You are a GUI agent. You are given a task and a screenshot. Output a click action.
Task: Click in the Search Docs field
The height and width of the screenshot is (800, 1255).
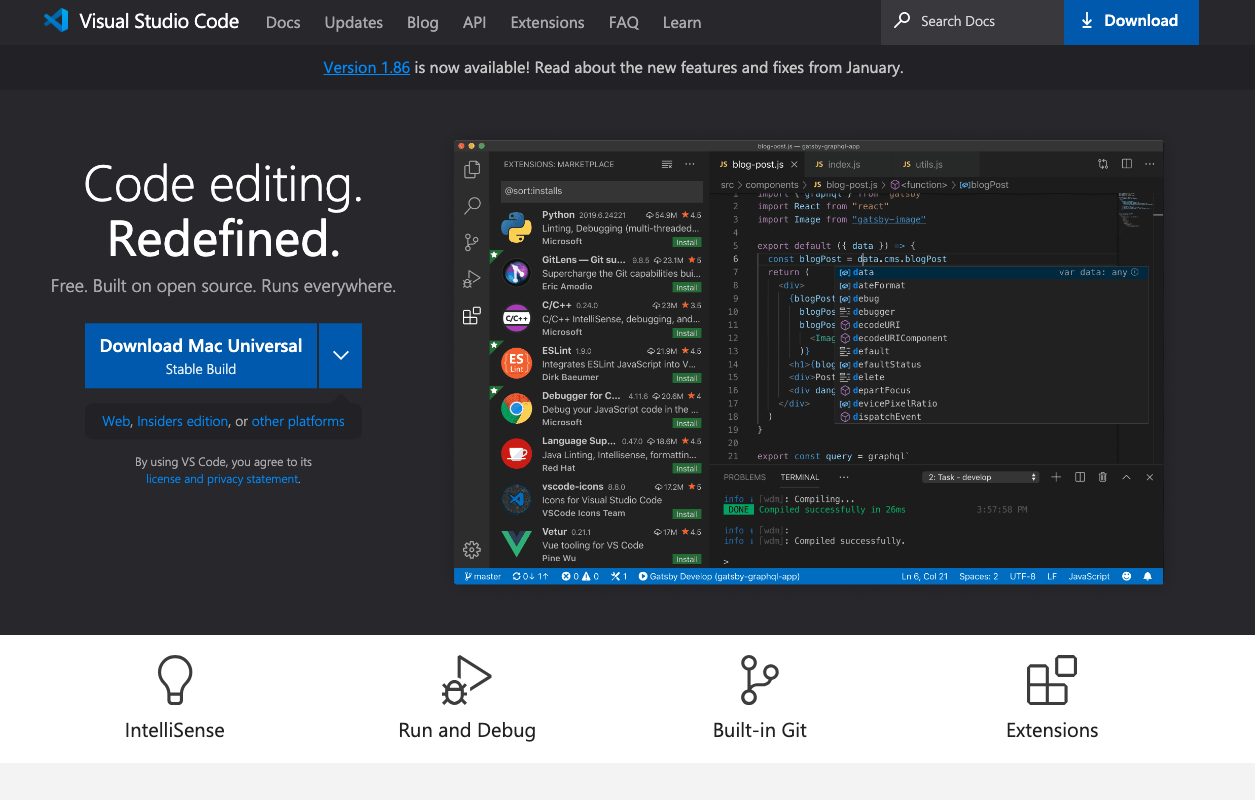pyautogui.click(x=972, y=21)
